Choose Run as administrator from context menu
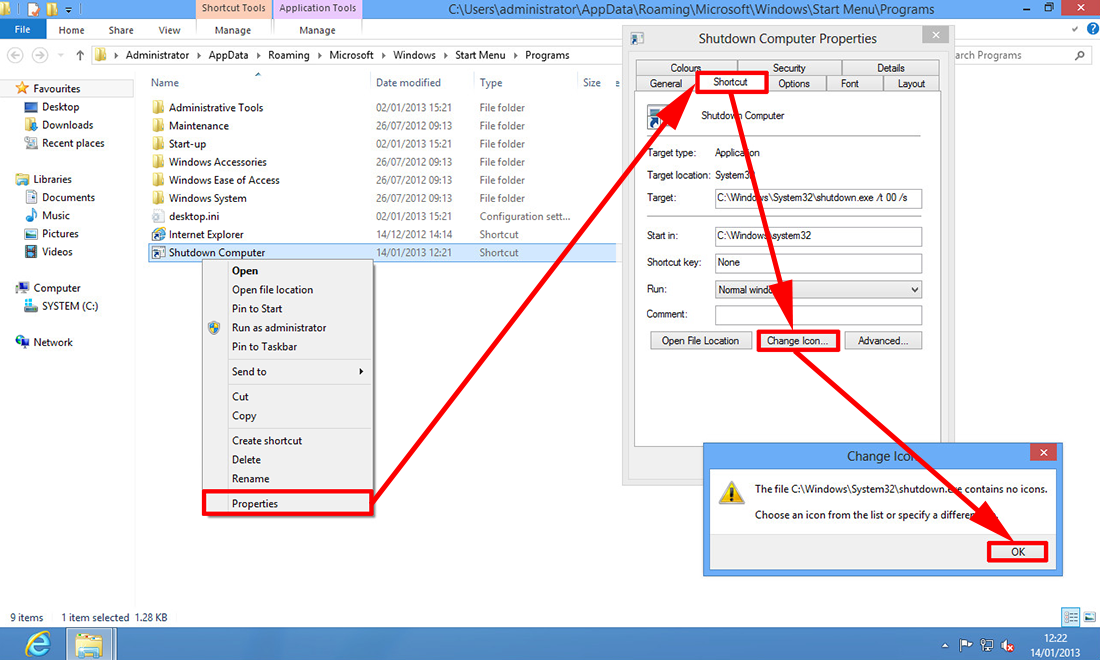 pyautogui.click(x=288, y=328)
